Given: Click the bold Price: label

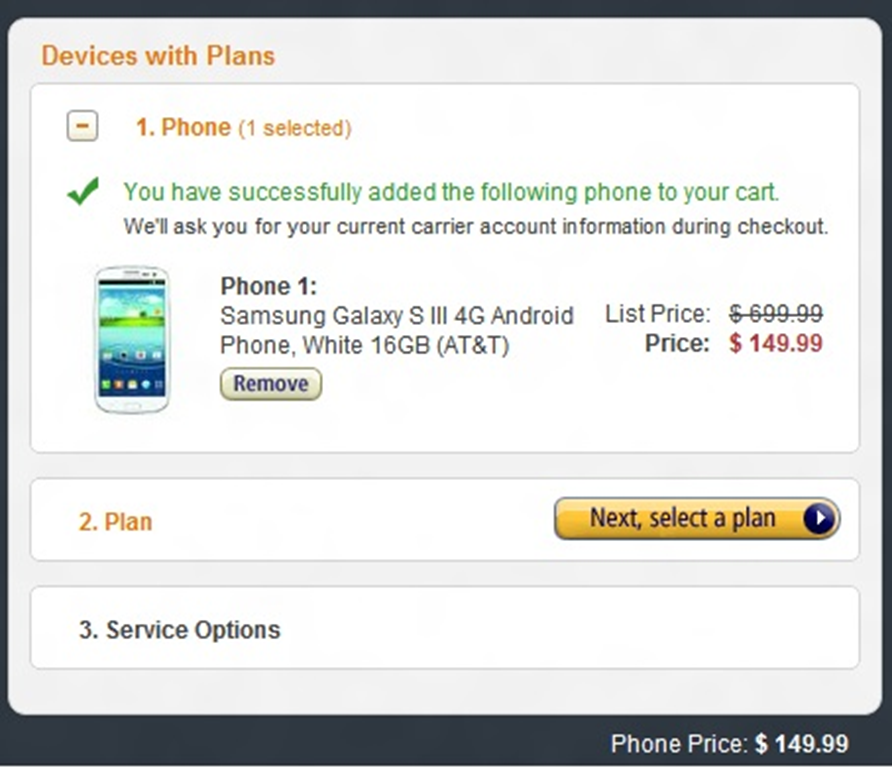Looking at the screenshot, I should coord(678,344).
